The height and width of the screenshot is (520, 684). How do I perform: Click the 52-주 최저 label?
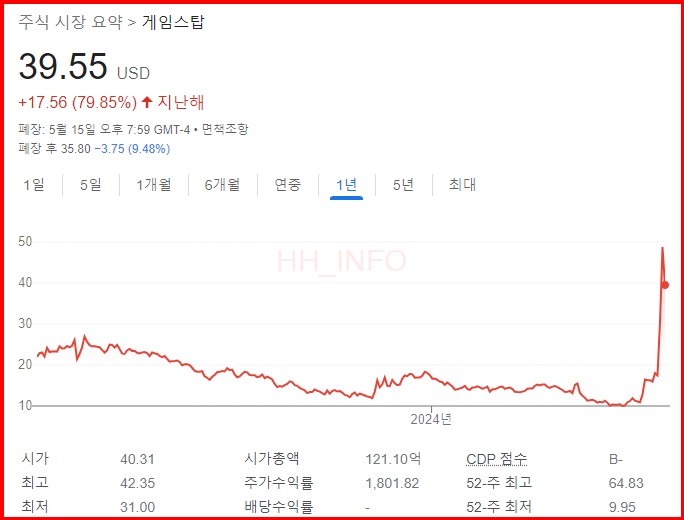499,507
